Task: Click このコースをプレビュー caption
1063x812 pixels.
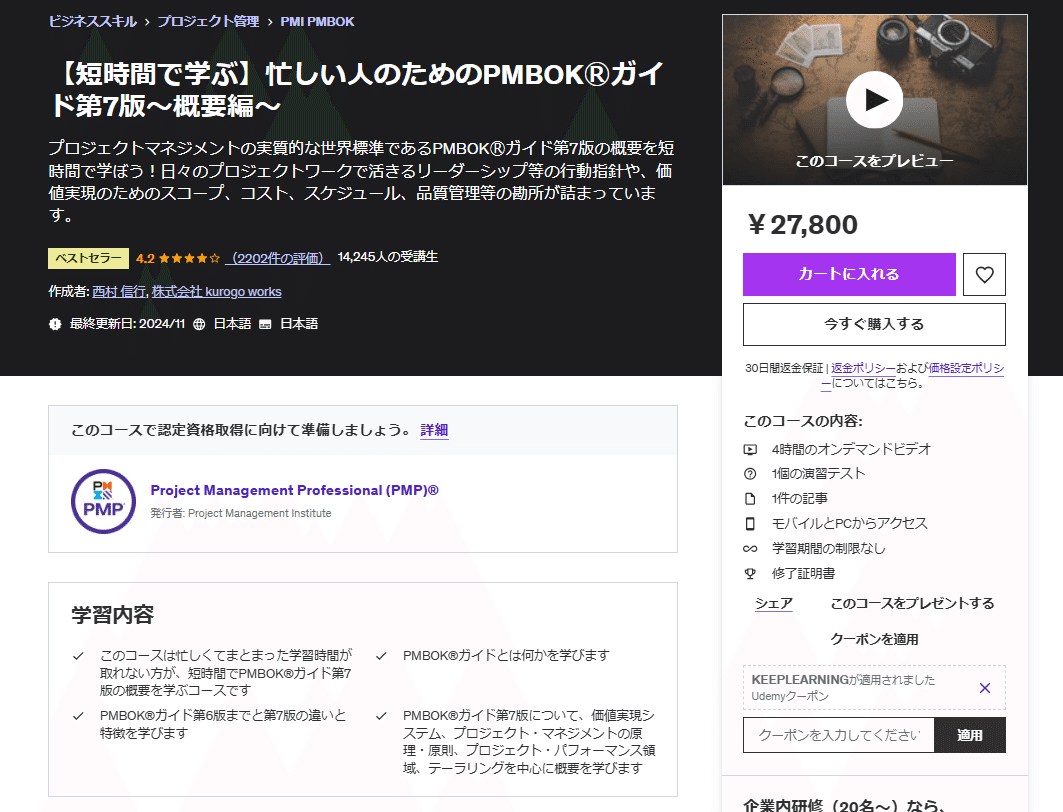Action: [x=875, y=161]
